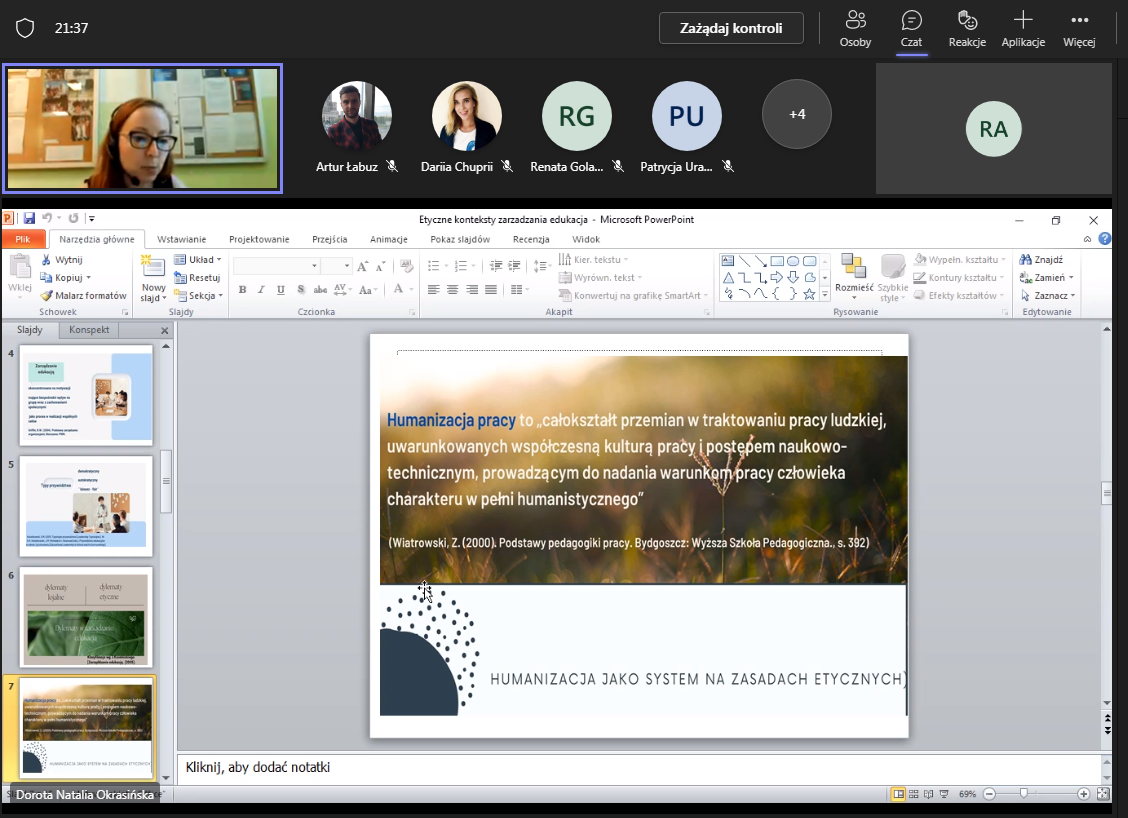Open the font name combo box
1128x818 pixels.
(x=276, y=266)
